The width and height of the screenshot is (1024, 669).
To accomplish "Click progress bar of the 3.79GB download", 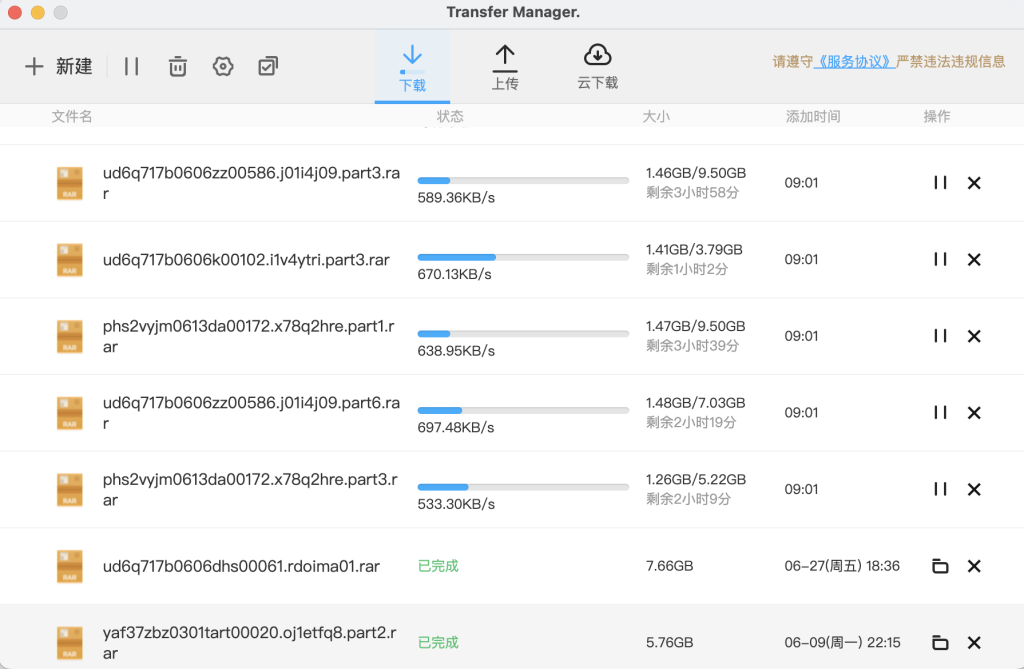I will click(523, 257).
